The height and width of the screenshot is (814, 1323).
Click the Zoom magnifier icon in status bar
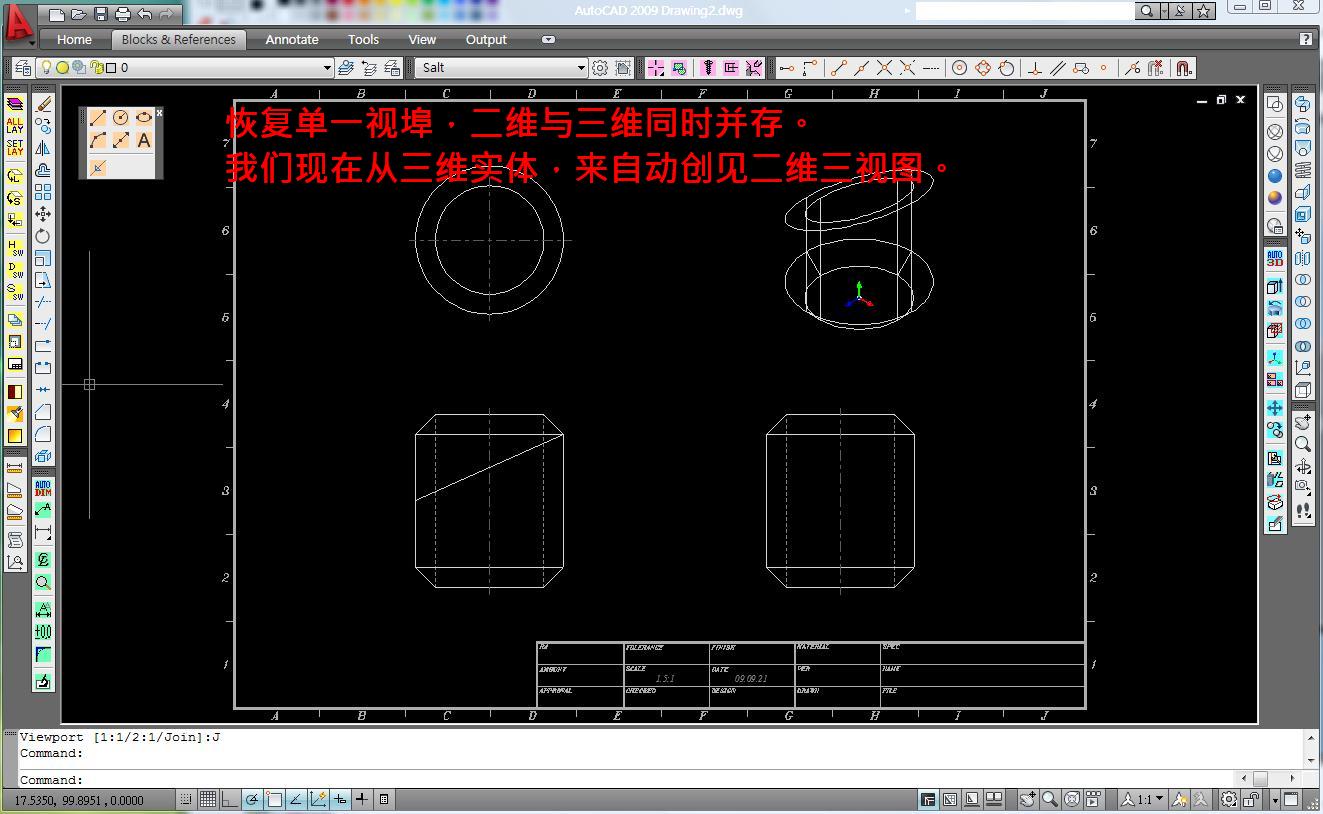pos(1050,799)
